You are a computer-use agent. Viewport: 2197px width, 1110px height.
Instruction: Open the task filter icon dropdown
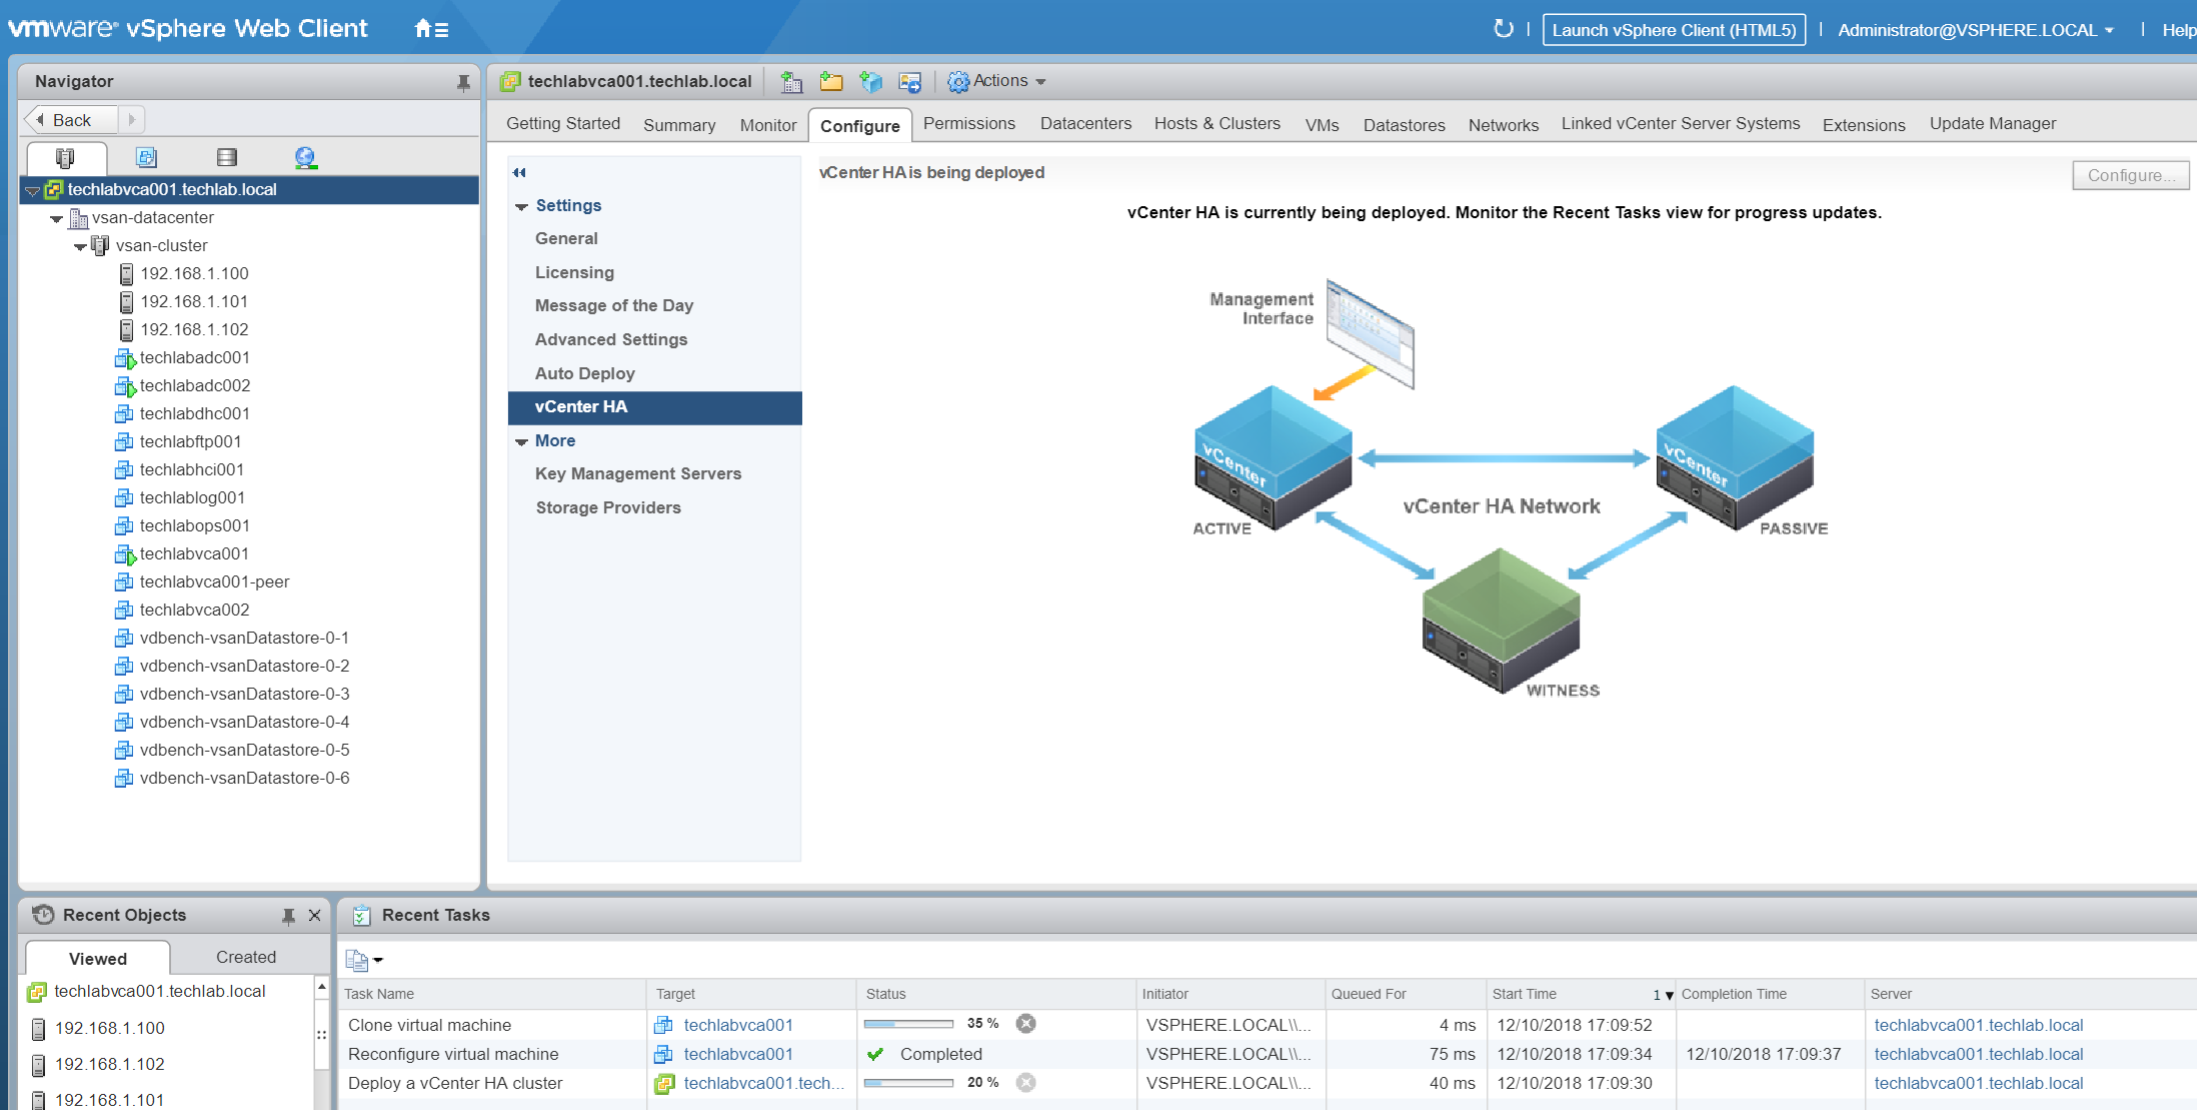point(364,960)
